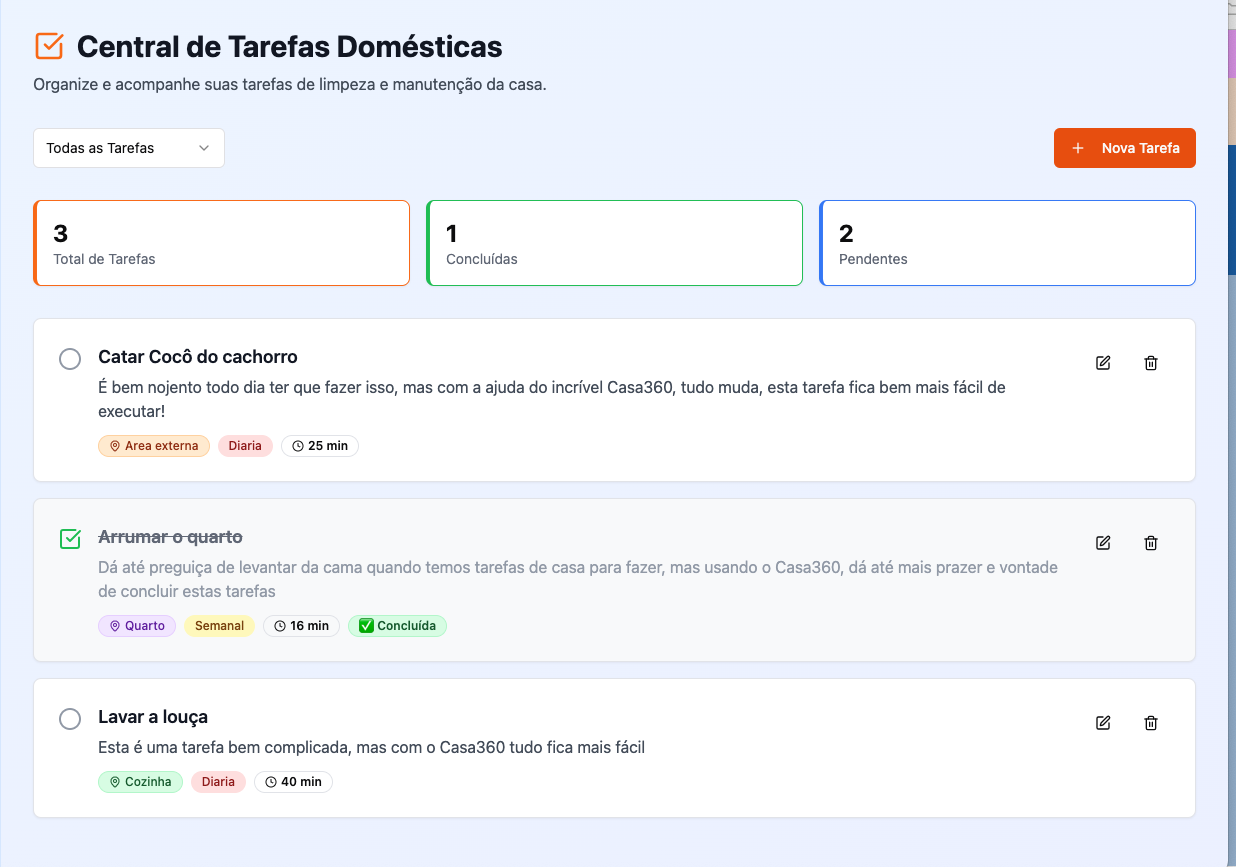Select the 'Pendentes' summary card
This screenshot has width=1236, height=867.
[x=1007, y=243]
